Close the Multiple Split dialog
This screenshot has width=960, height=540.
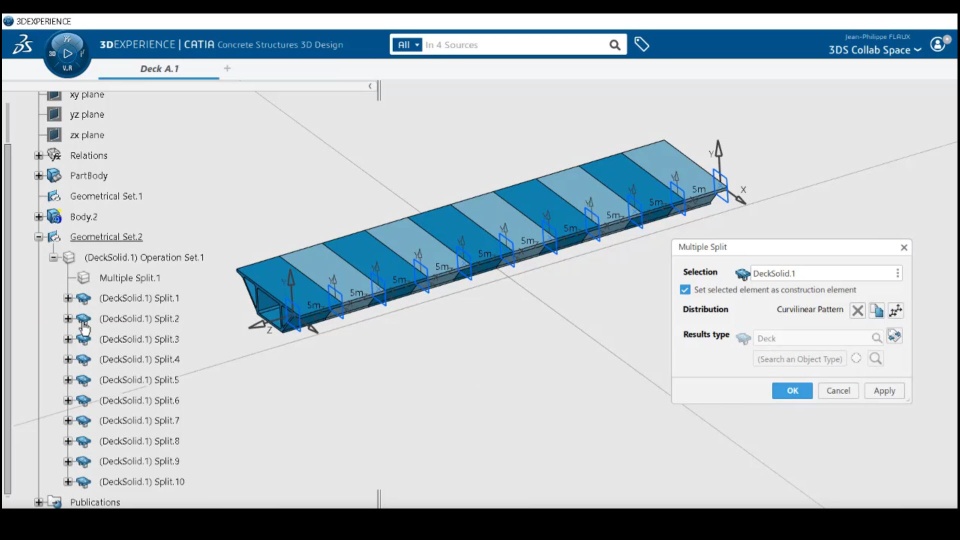click(x=904, y=247)
